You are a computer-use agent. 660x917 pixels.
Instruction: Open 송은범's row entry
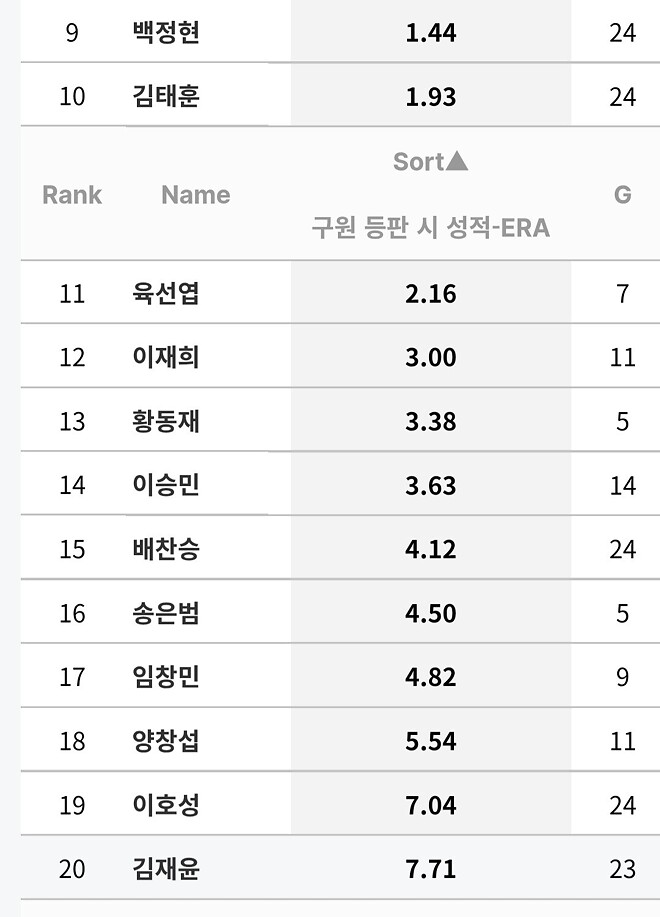pos(163,612)
